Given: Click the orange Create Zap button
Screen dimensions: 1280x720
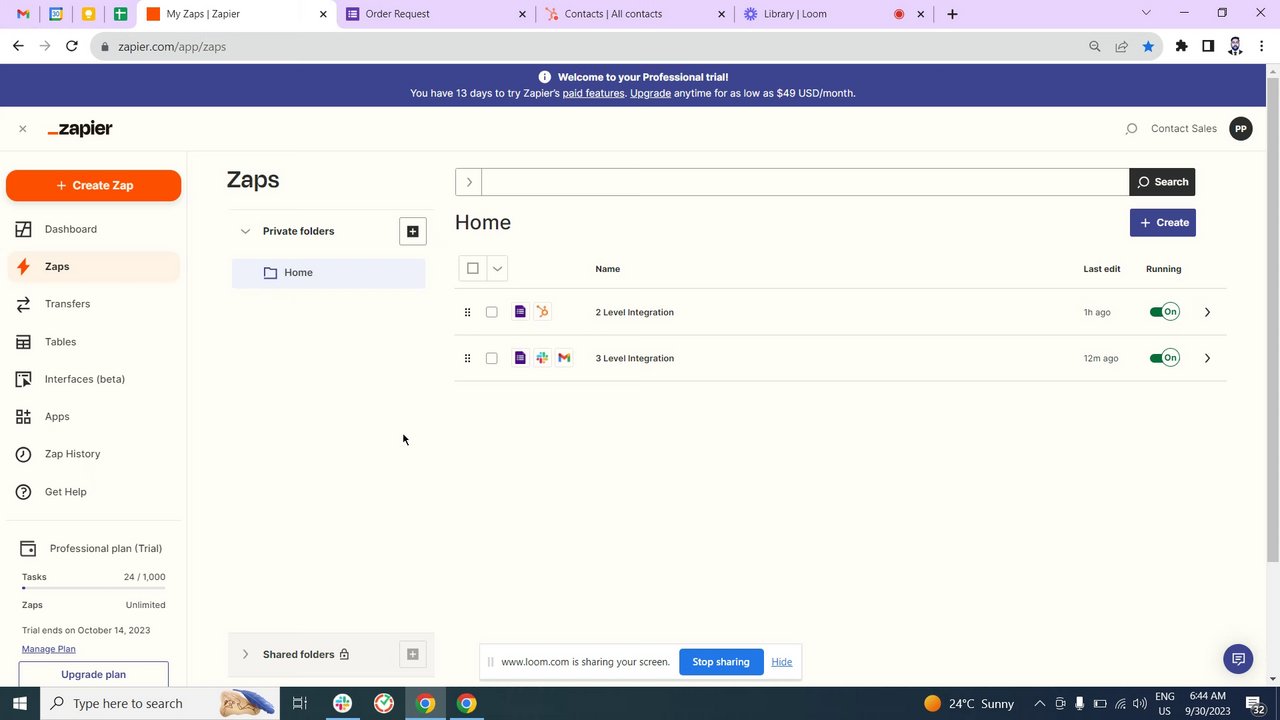Looking at the screenshot, I should (93, 185).
